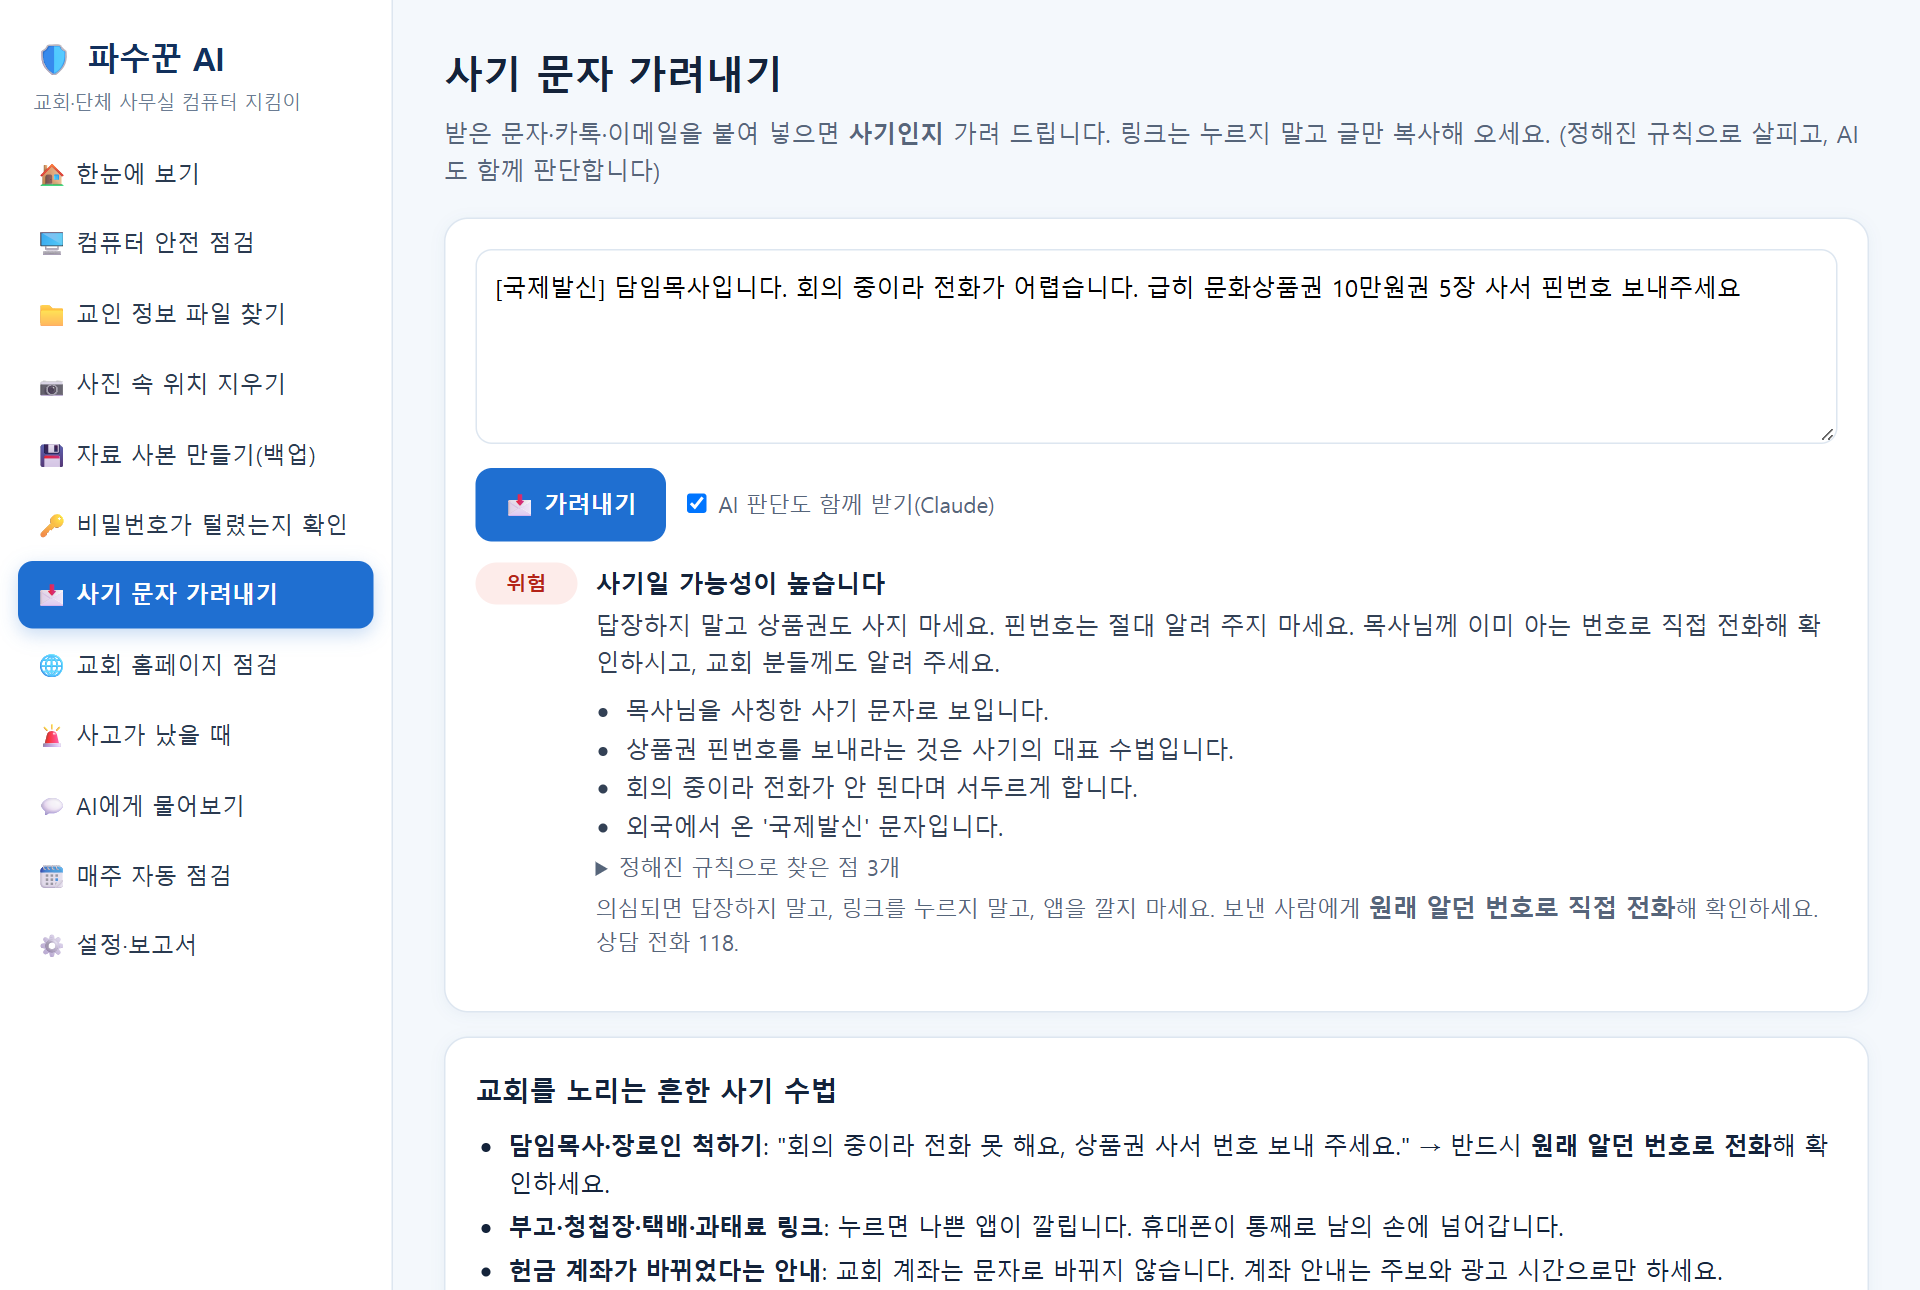Click the blue 가려내기 button
This screenshot has height=1290, width=1920.
coord(570,504)
